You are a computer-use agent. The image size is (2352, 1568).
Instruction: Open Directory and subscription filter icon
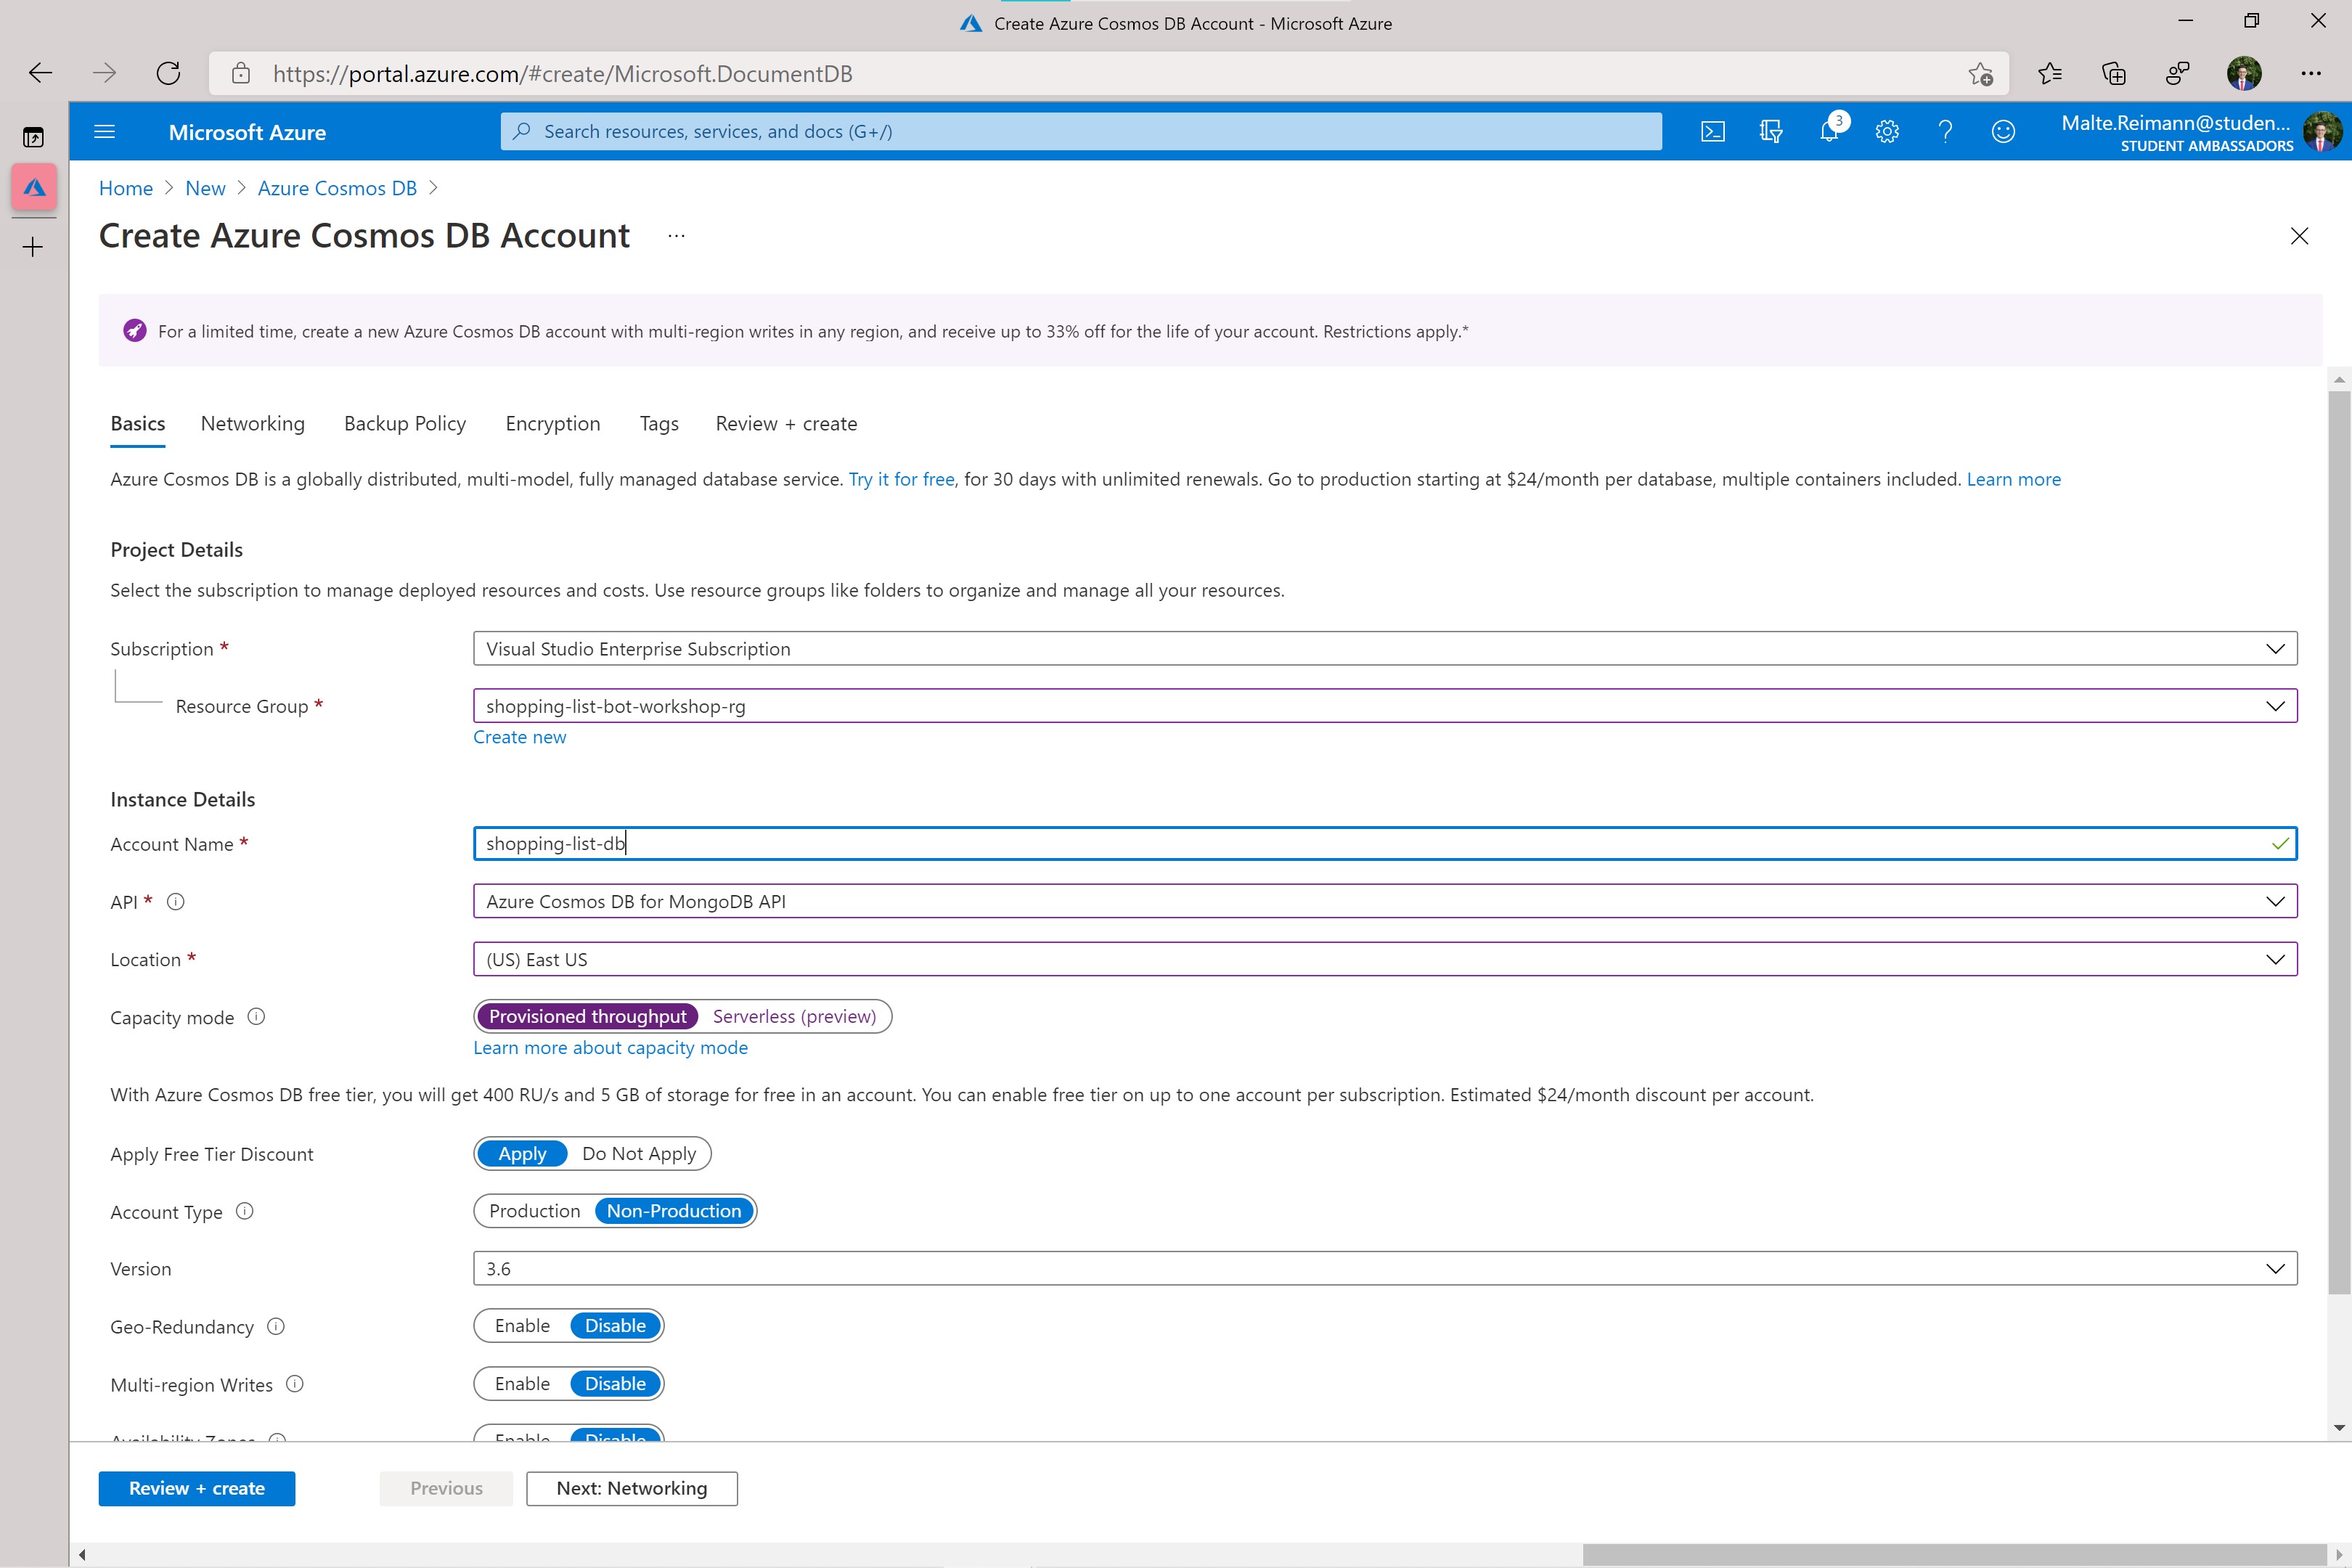click(x=1771, y=131)
